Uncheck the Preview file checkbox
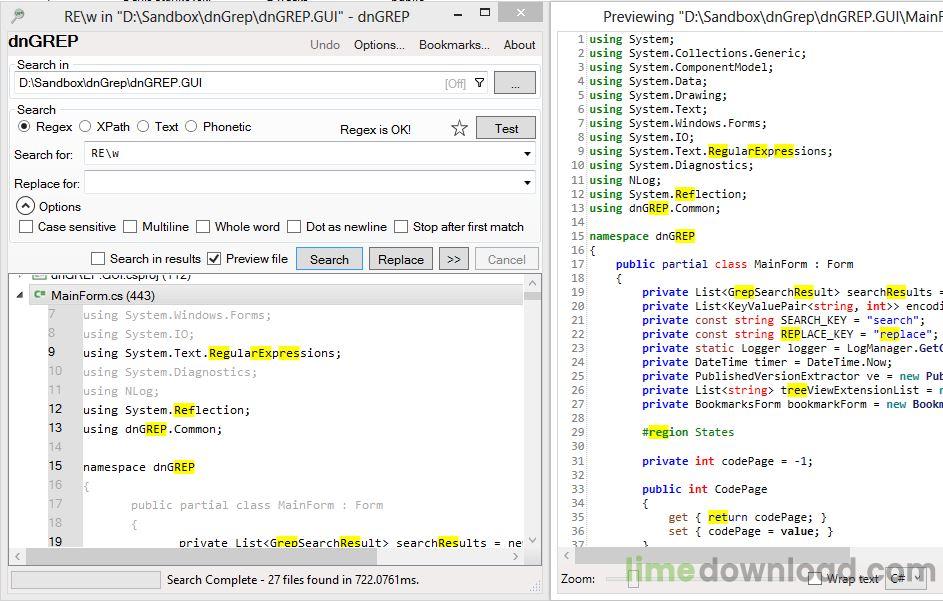 [214, 259]
